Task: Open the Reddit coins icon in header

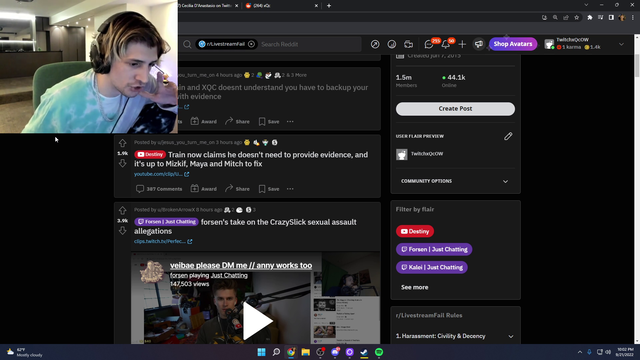Action: (x=391, y=44)
